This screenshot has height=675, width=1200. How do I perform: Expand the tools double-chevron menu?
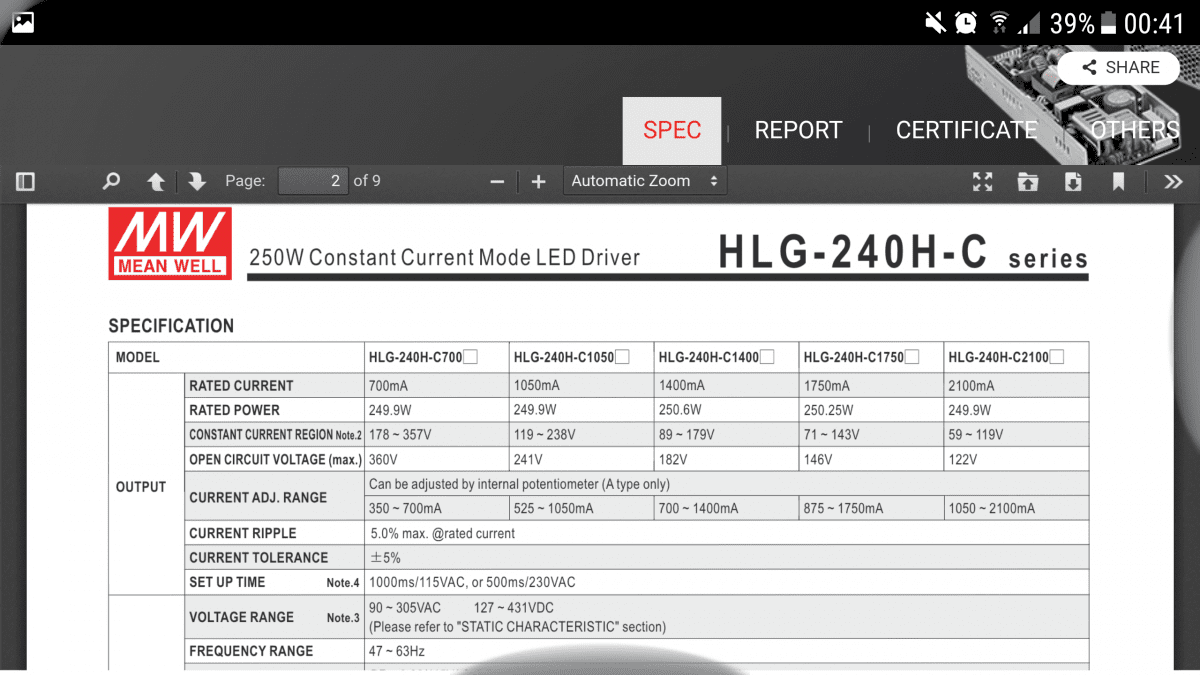coord(1174,181)
